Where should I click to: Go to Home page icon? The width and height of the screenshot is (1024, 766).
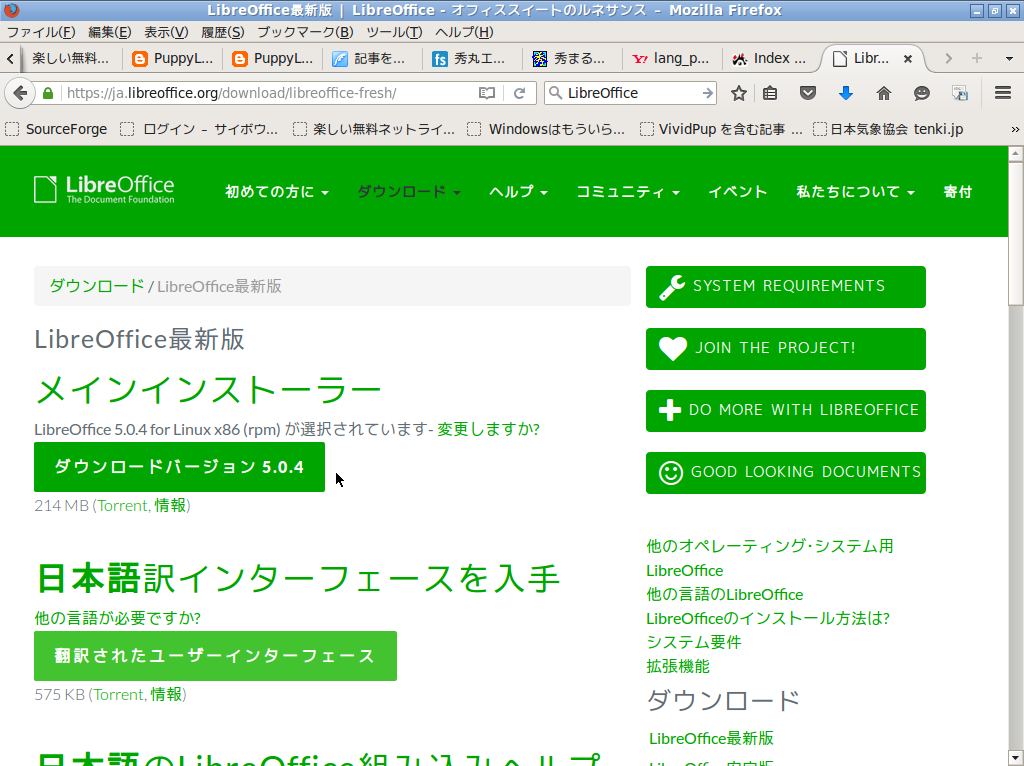pyautogui.click(x=884, y=93)
